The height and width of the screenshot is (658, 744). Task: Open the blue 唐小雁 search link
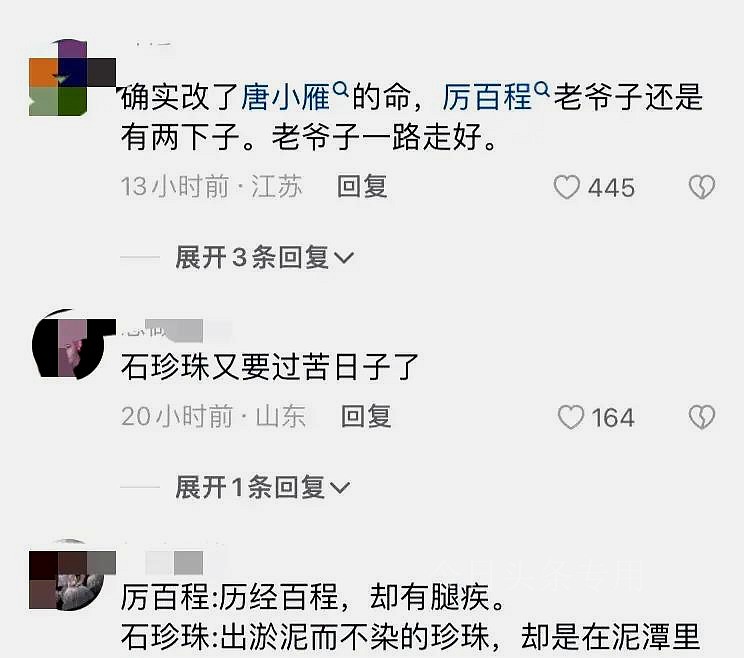(285, 97)
